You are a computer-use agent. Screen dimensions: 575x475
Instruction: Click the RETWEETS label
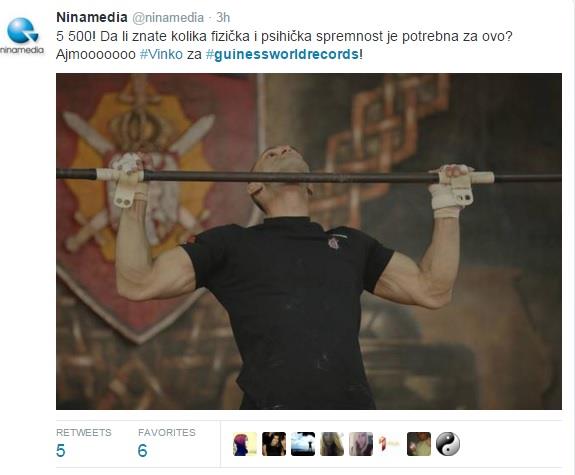pos(84,432)
